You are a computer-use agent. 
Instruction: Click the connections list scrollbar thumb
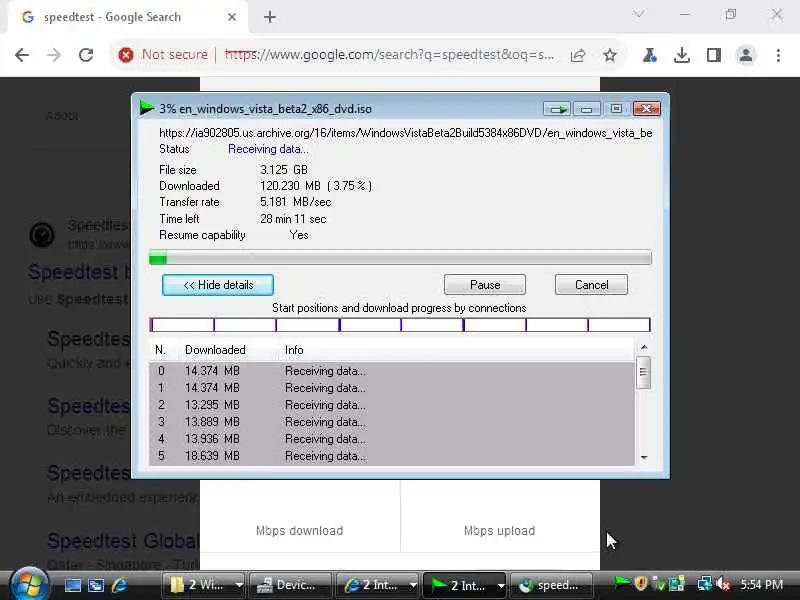click(643, 372)
